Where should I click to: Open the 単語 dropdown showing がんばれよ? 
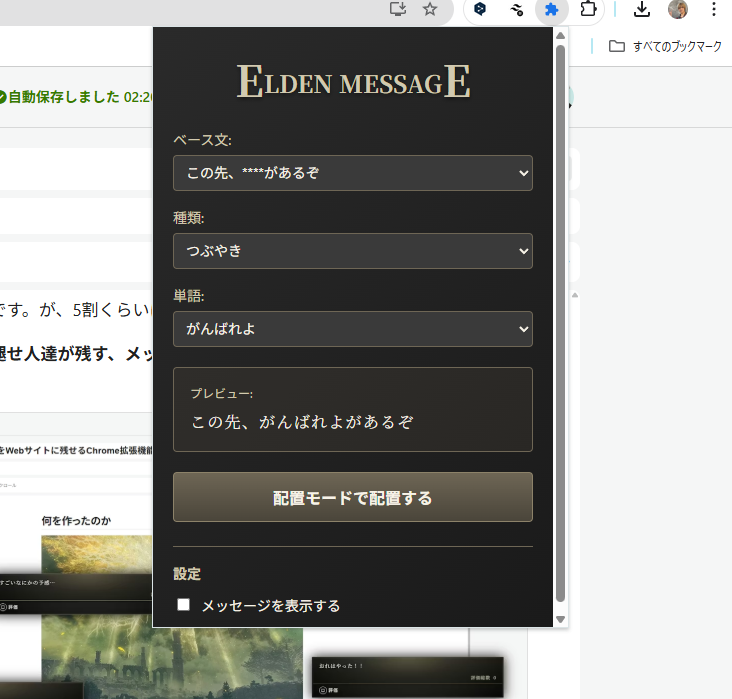pyautogui.click(x=352, y=329)
